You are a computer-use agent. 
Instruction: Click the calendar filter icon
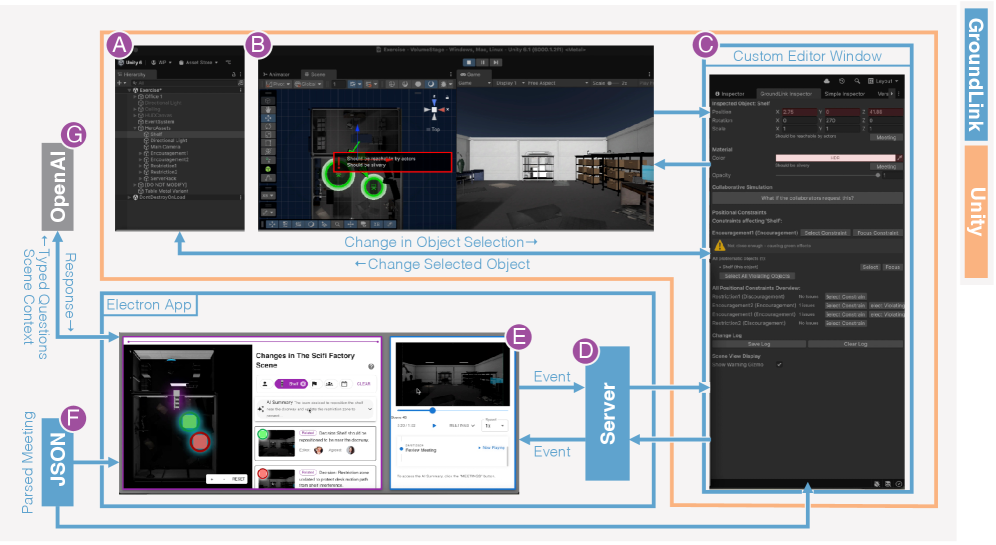tap(344, 384)
